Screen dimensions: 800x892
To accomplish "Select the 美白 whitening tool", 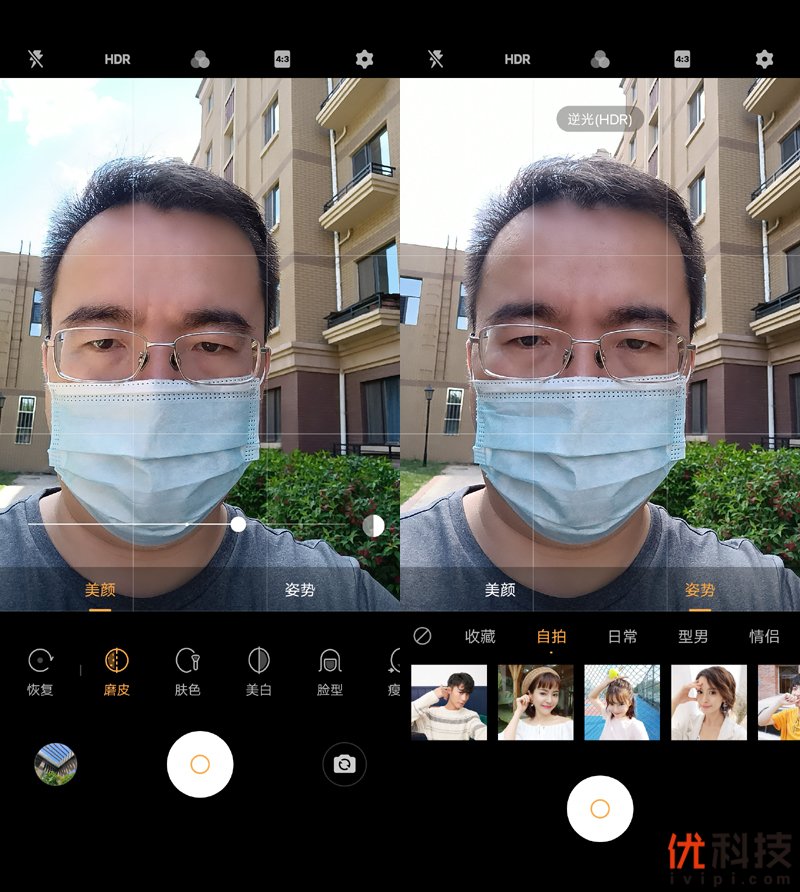I will tap(259, 671).
